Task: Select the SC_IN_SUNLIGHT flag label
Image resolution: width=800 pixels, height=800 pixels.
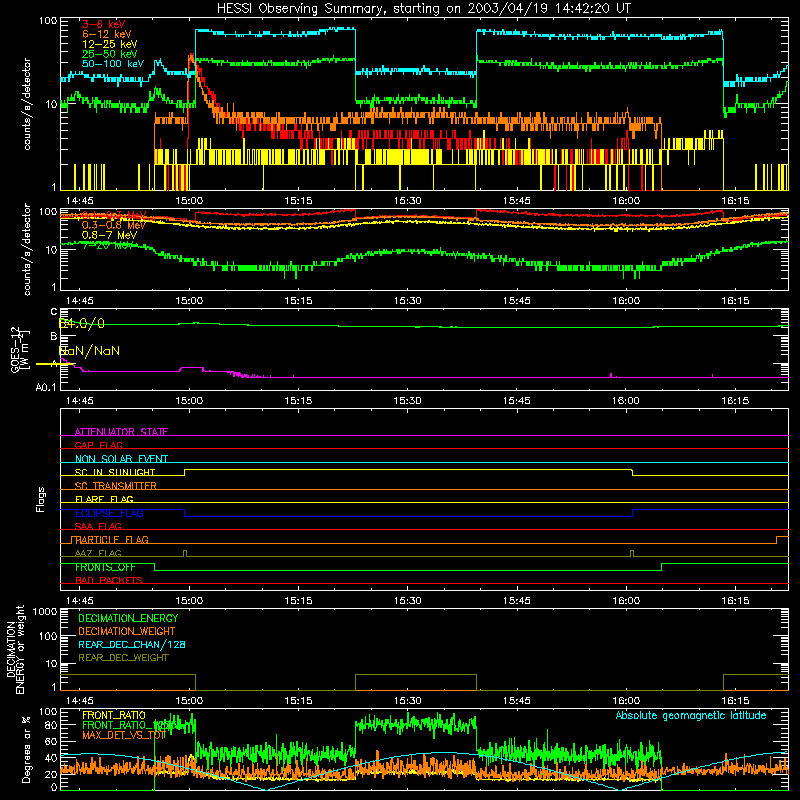Action: coord(115,472)
